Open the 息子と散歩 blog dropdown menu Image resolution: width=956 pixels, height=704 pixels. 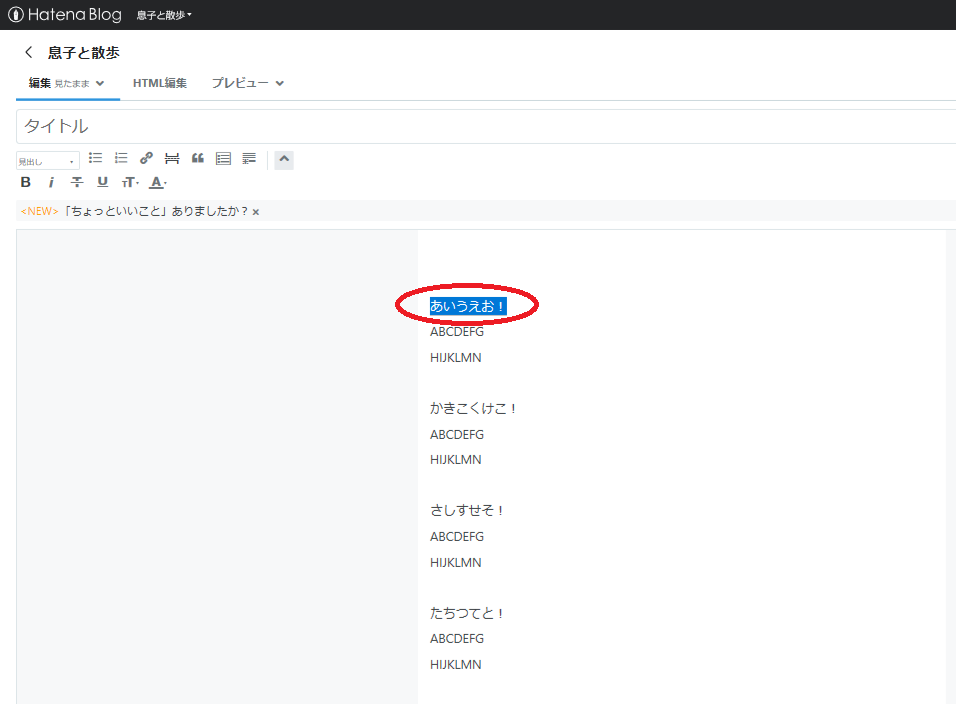click(164, 15)
